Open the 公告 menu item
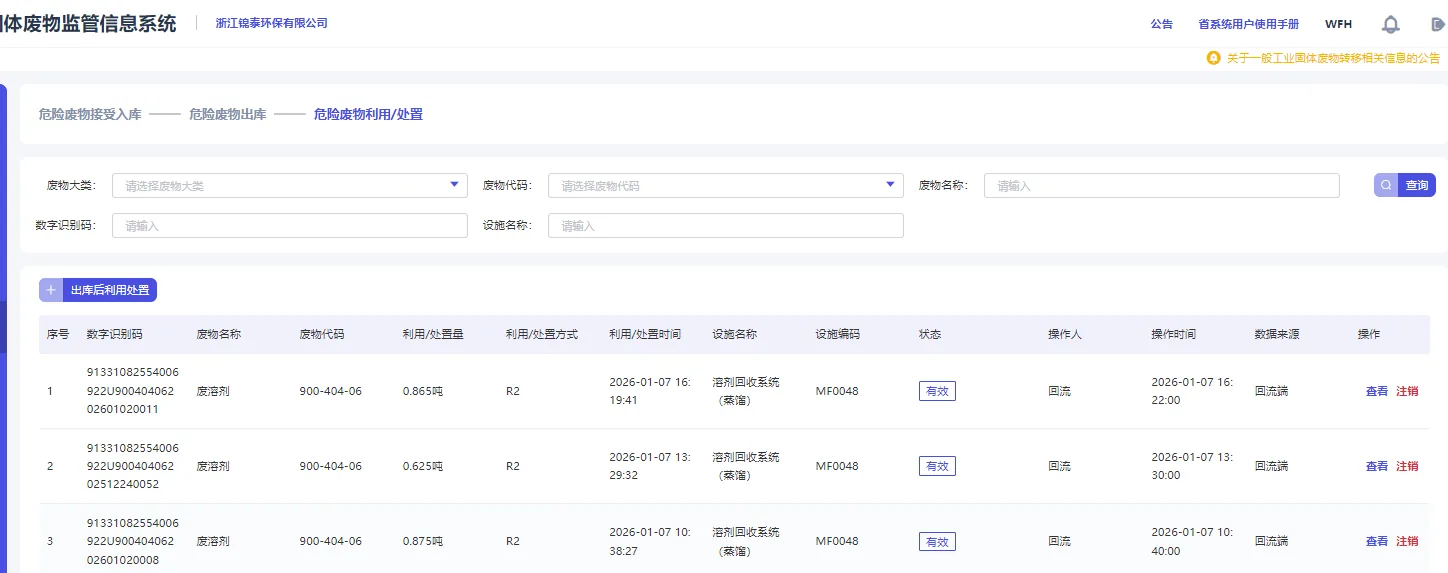 coord(1162,24)
